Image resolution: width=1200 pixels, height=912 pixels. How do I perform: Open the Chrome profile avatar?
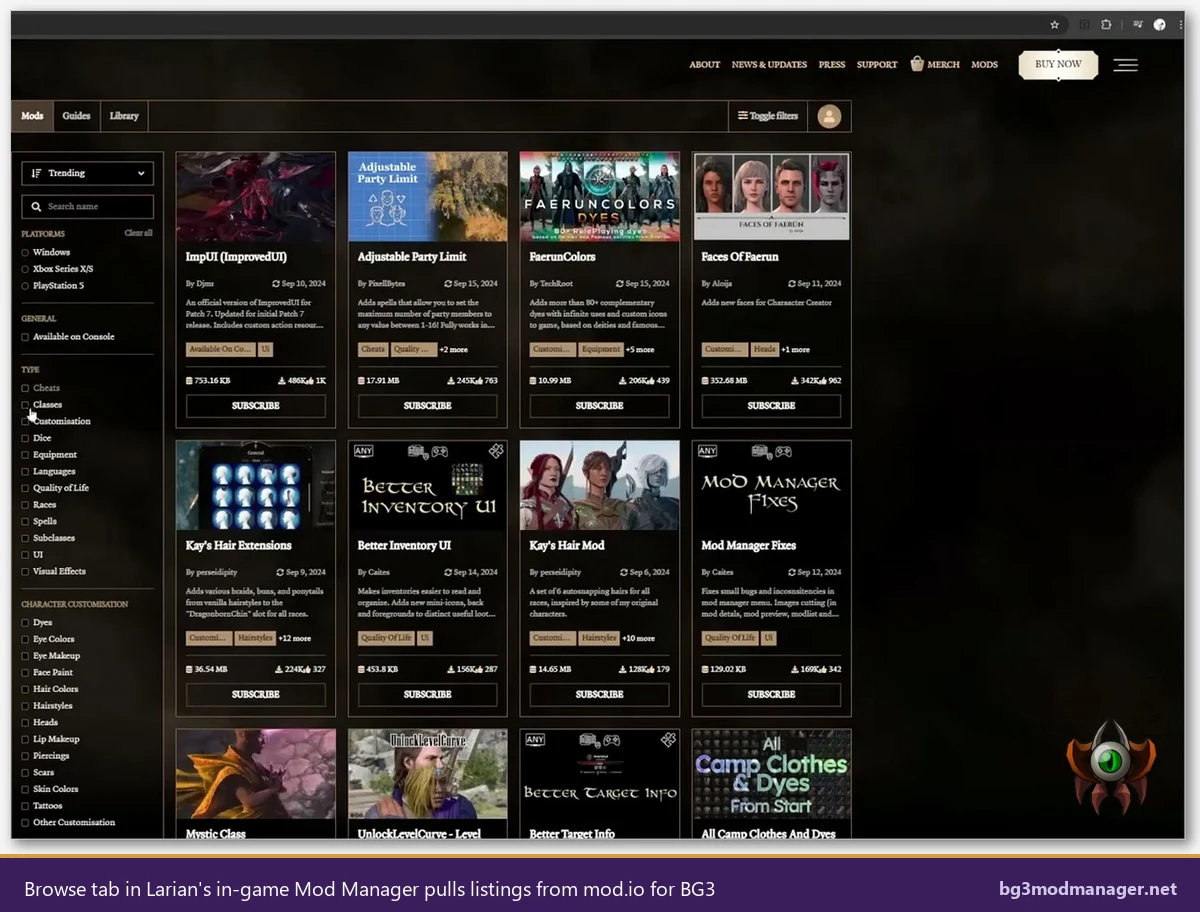1160,24
